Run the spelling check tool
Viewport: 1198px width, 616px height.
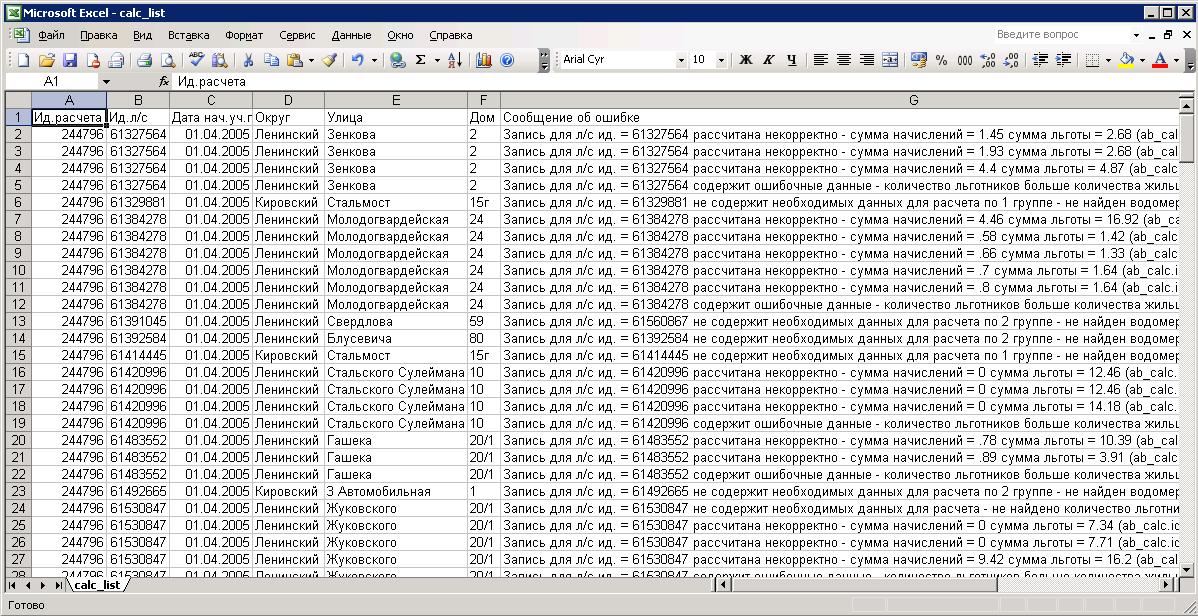(197, 60)
